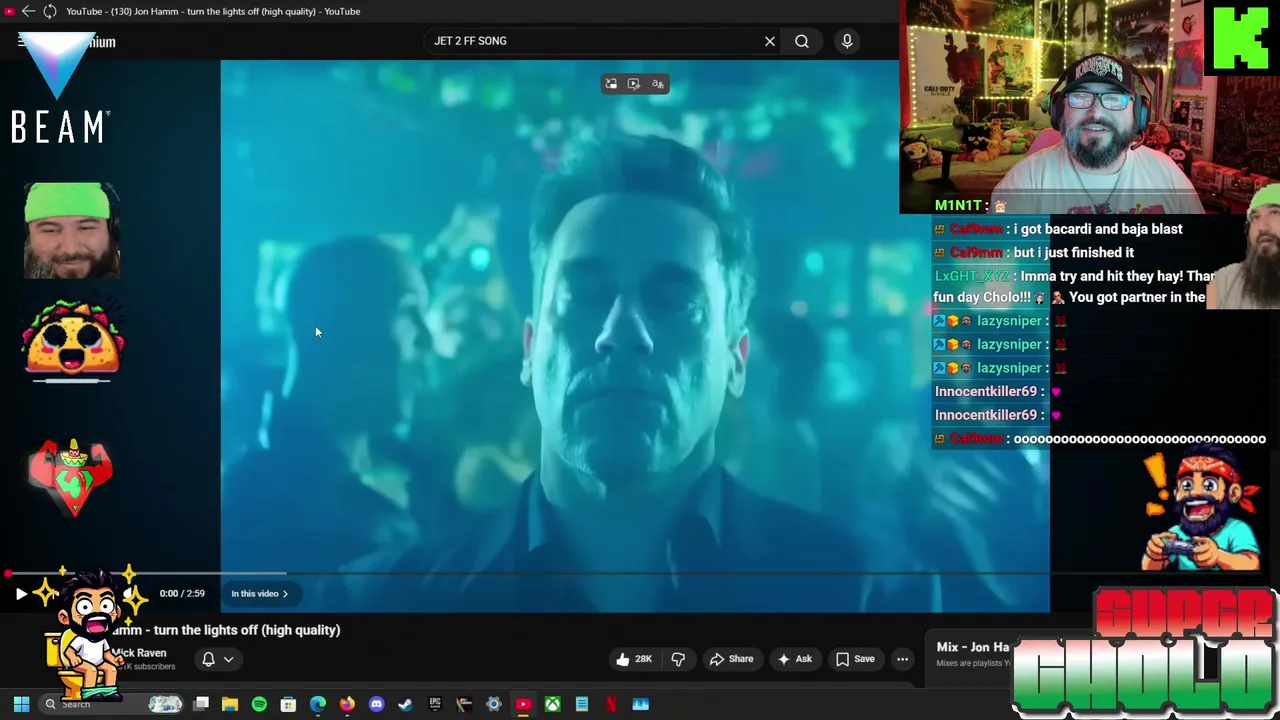Open Microsoft Store from the taskbar

click(288, 704)
